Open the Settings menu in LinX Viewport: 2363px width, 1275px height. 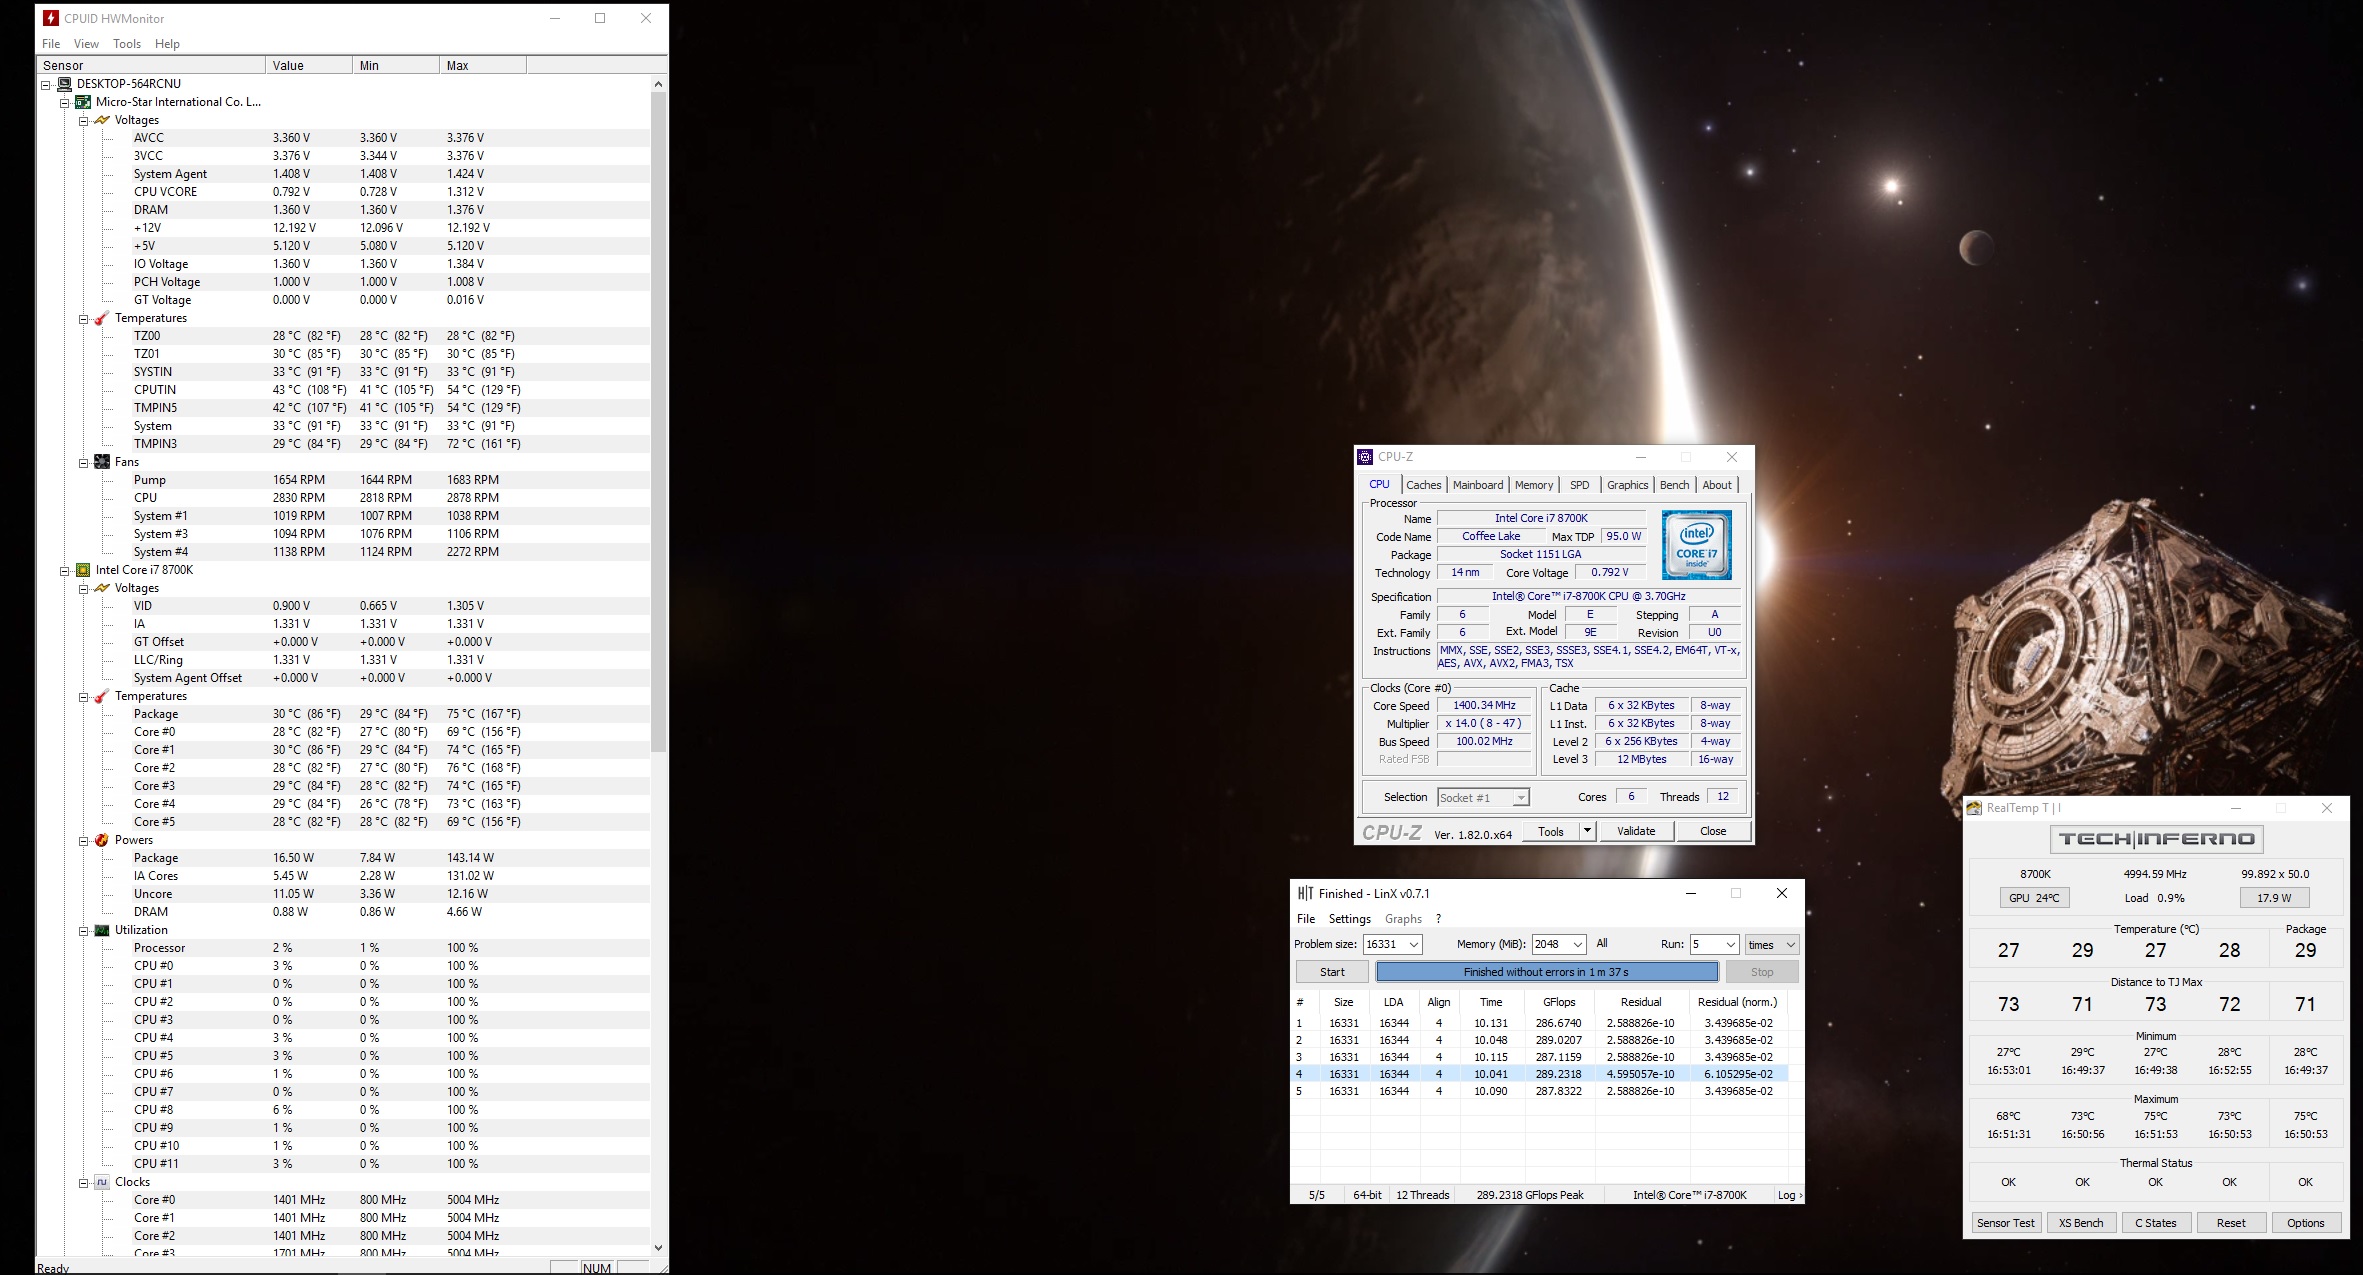click(1349, 919)
